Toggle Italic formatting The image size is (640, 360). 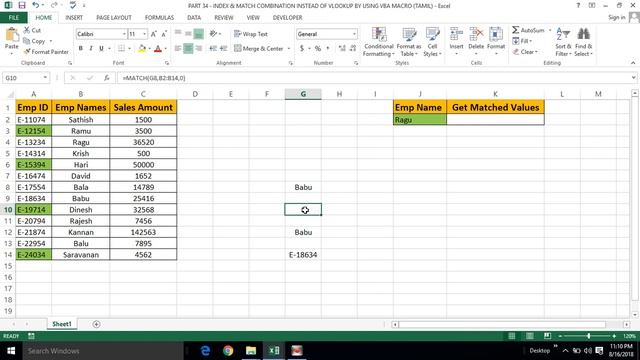91,49
